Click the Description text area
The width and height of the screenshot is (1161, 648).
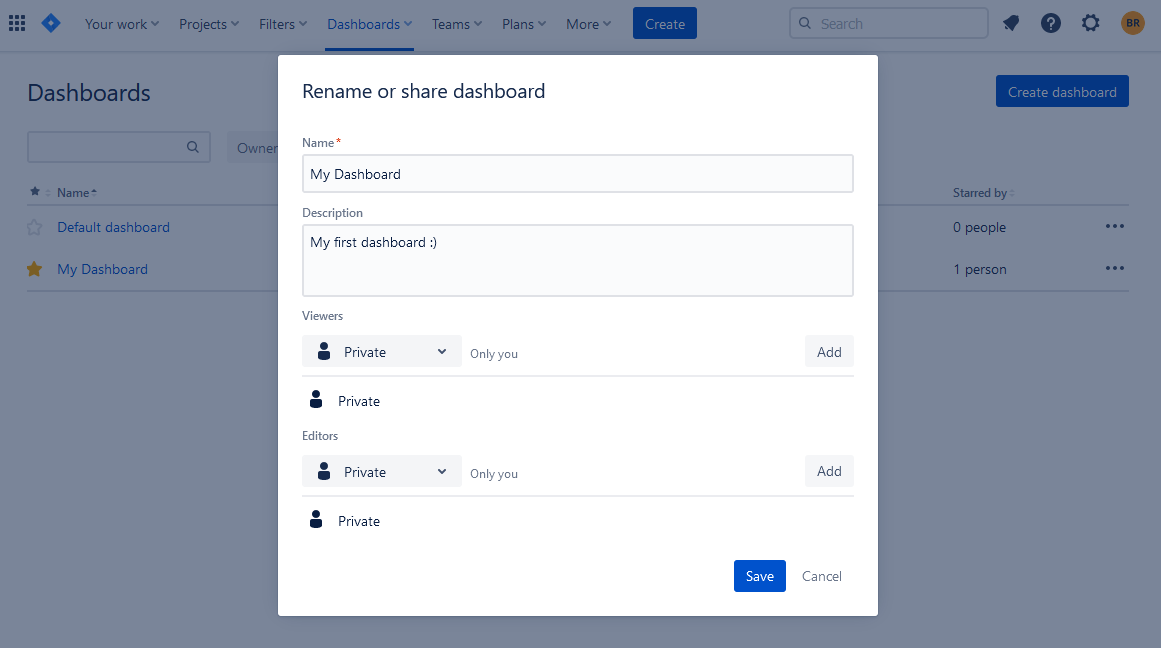coord(578,261)
